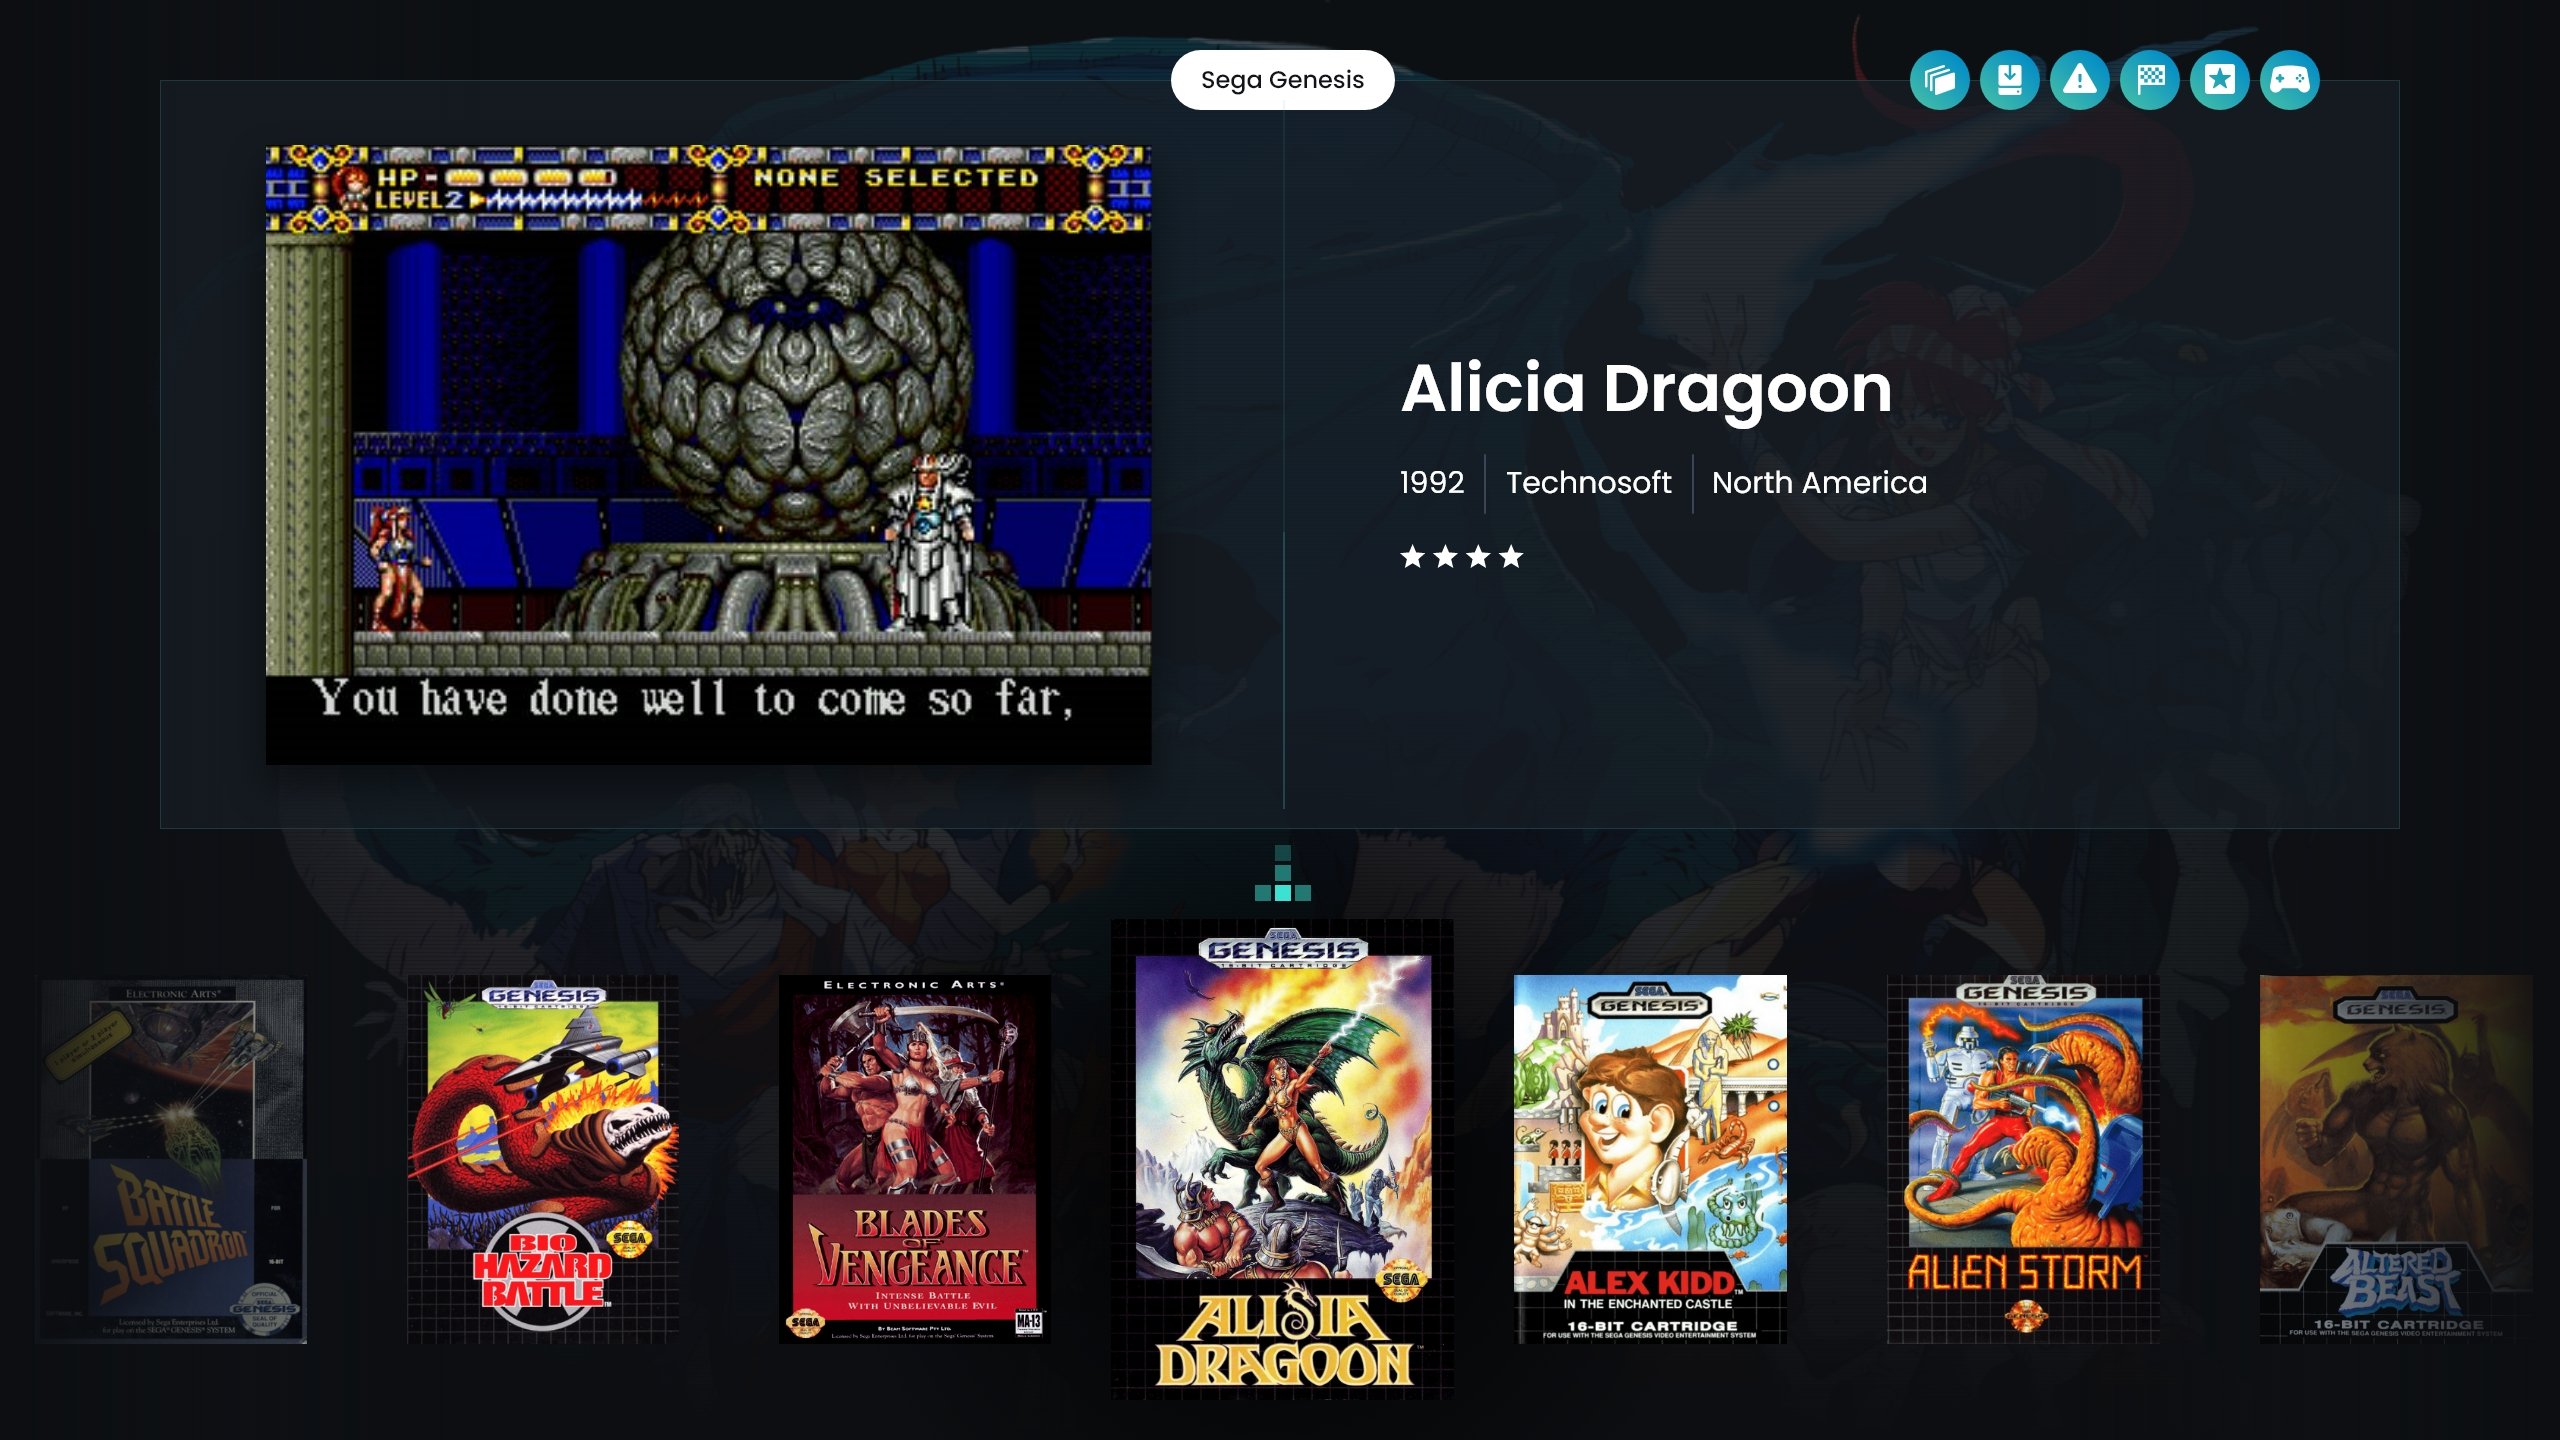Viewport: 2560px width, 1440px height.
Task: Click the North America region label
Action: [1819, 483]
